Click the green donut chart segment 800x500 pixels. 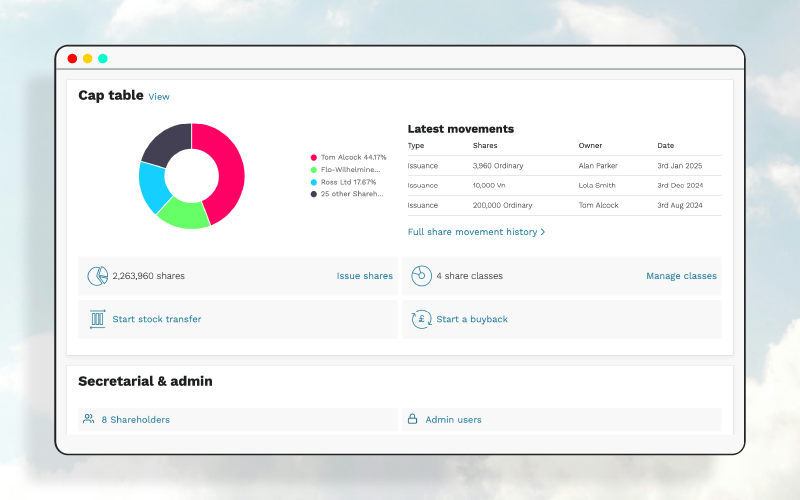pyautogui.click(x=185, y=214)
